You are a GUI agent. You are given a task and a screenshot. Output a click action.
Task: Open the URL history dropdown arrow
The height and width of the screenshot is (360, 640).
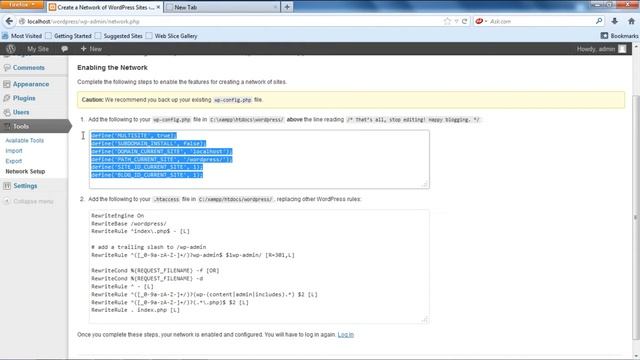(456, 21)
